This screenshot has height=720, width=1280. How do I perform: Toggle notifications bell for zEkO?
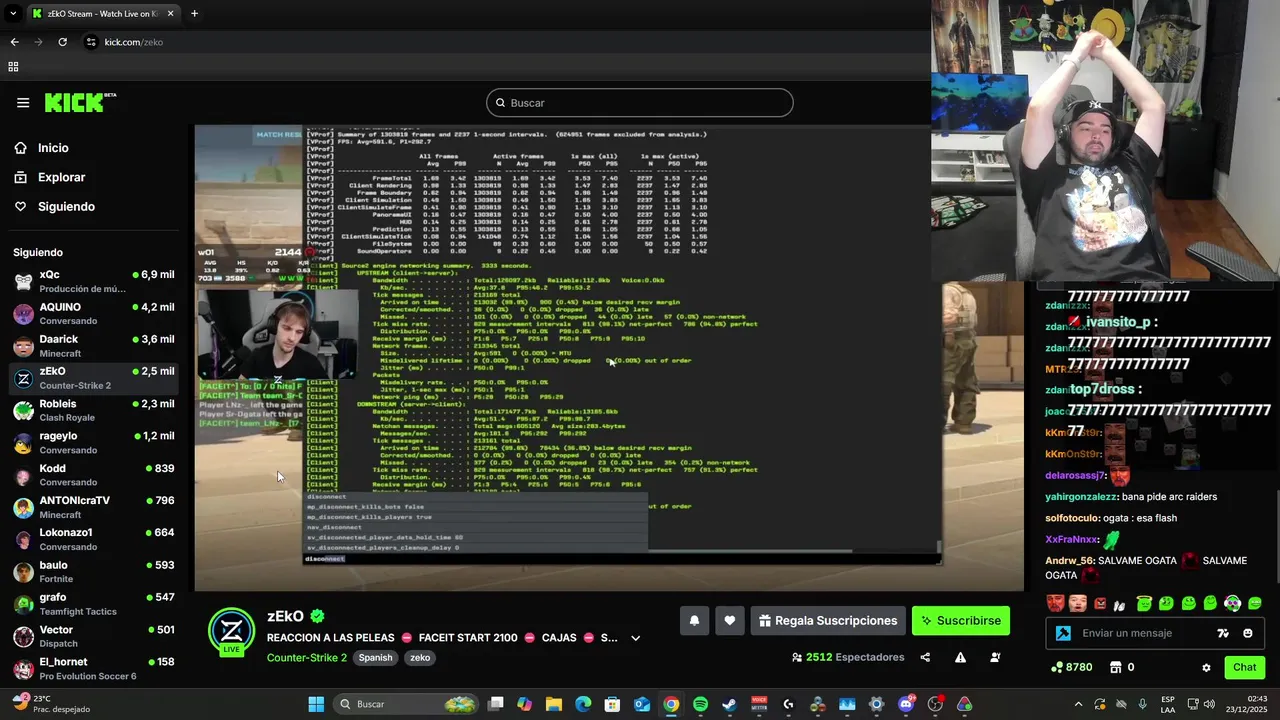694,621
